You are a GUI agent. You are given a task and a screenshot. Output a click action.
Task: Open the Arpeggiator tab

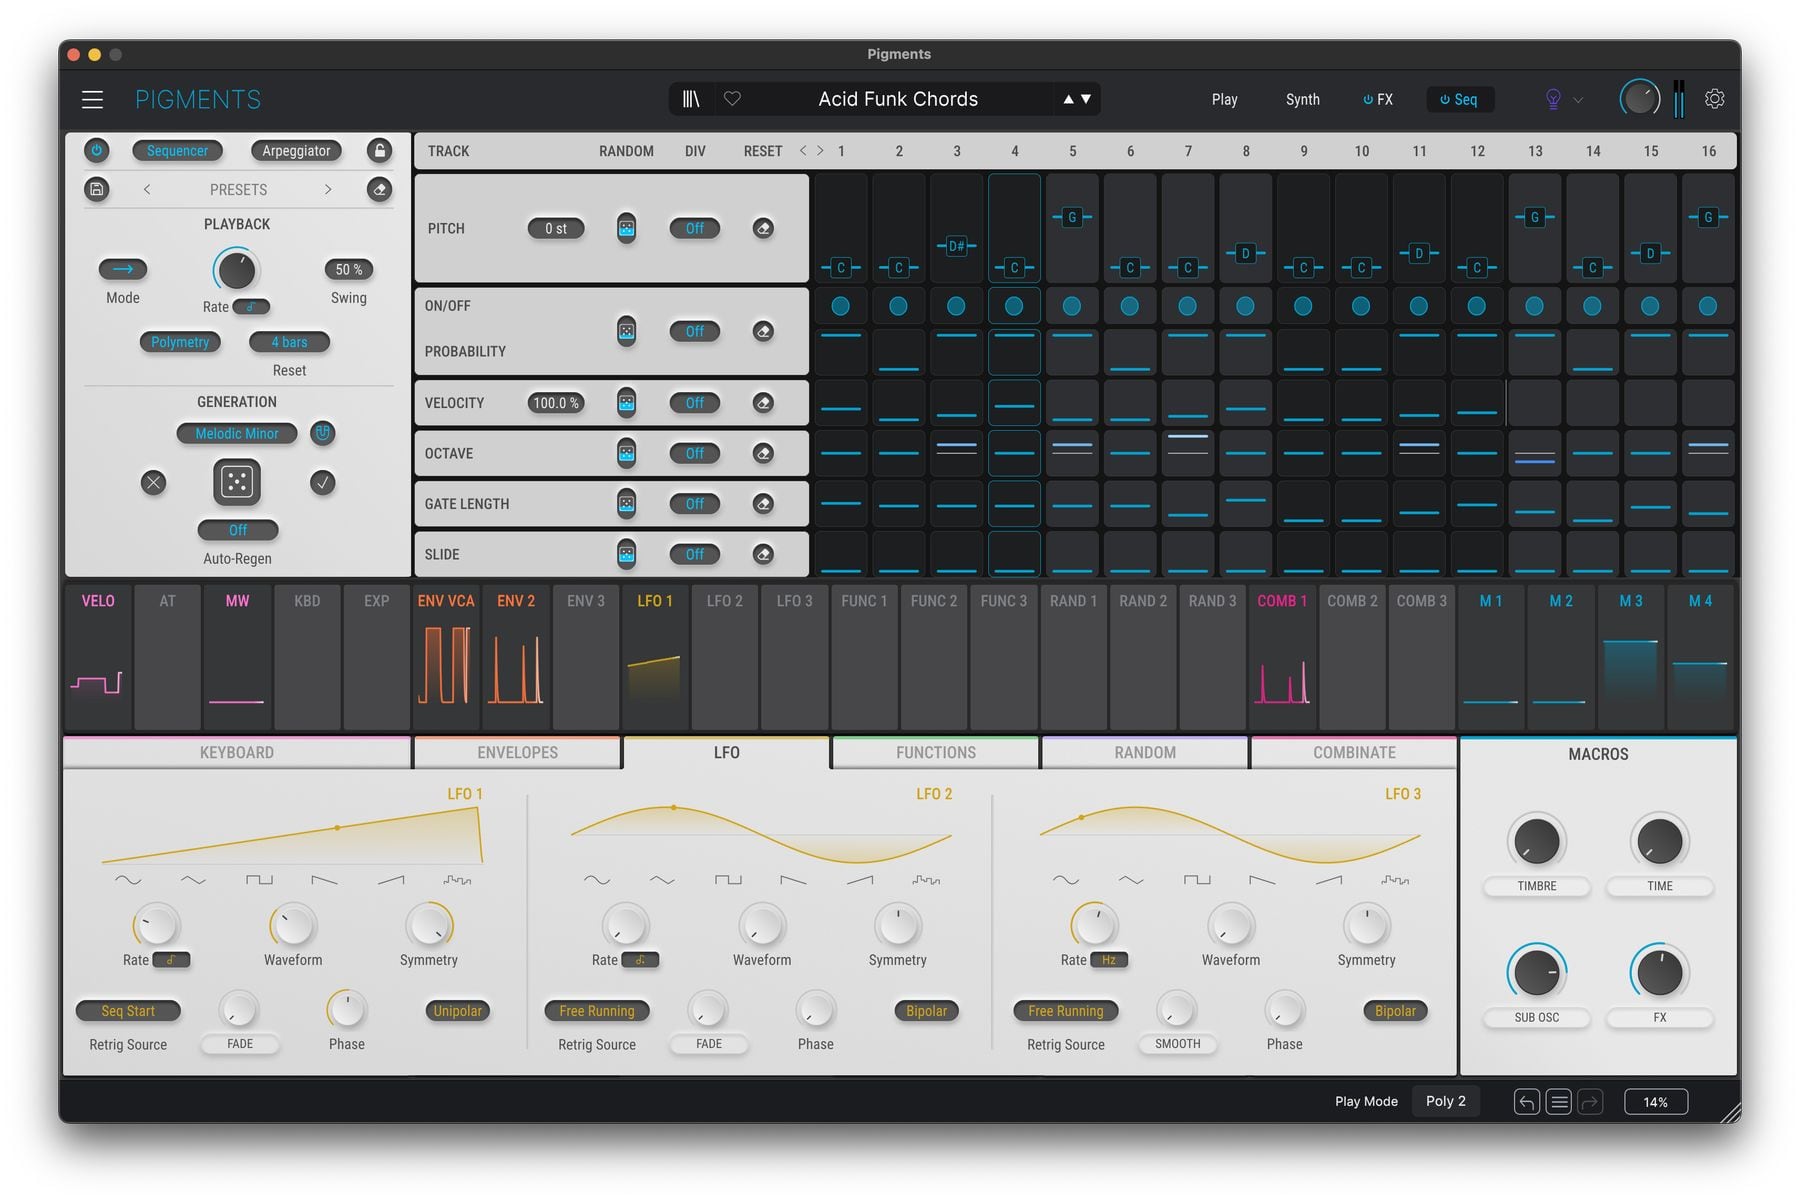coord(295,150)
